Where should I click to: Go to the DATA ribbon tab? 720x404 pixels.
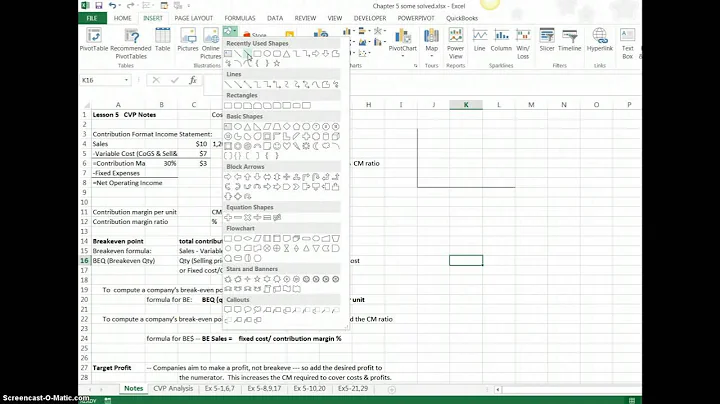click(275, 18)
